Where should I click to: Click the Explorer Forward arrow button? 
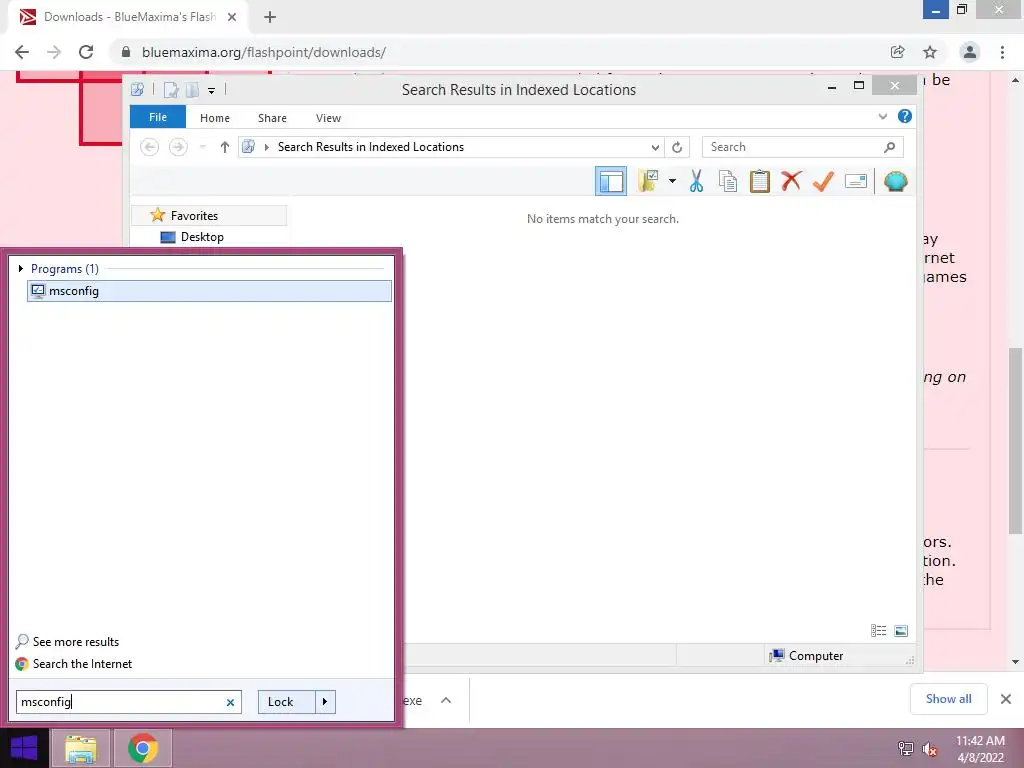click(x=178, y=147)
